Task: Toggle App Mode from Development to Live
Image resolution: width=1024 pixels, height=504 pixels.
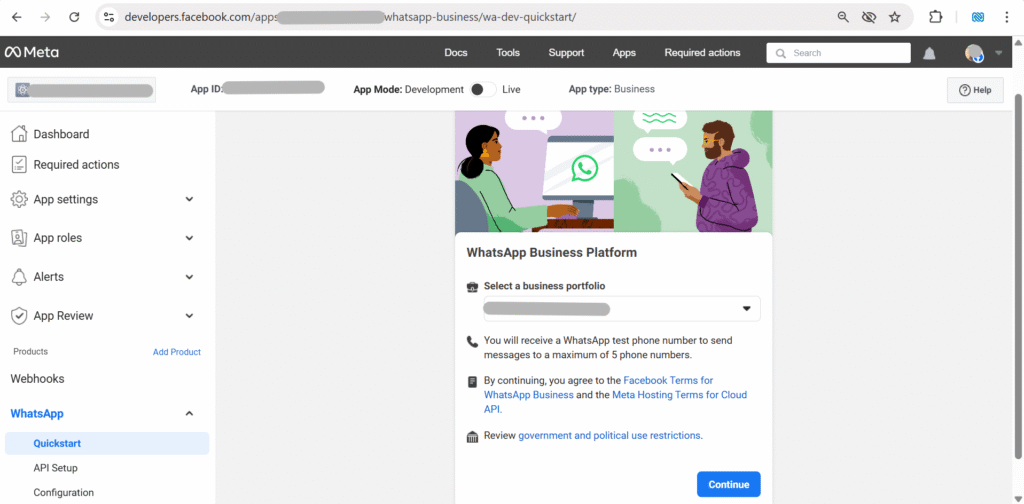Action: [x=482, y=89]
